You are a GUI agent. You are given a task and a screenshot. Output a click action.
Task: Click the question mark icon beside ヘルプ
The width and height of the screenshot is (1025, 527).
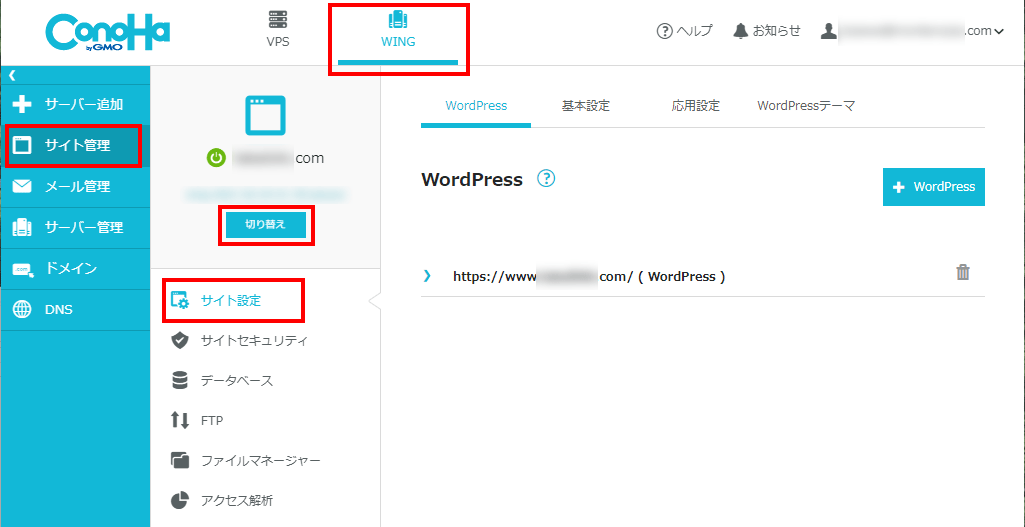pyautogui.click(x=664, y=31)
